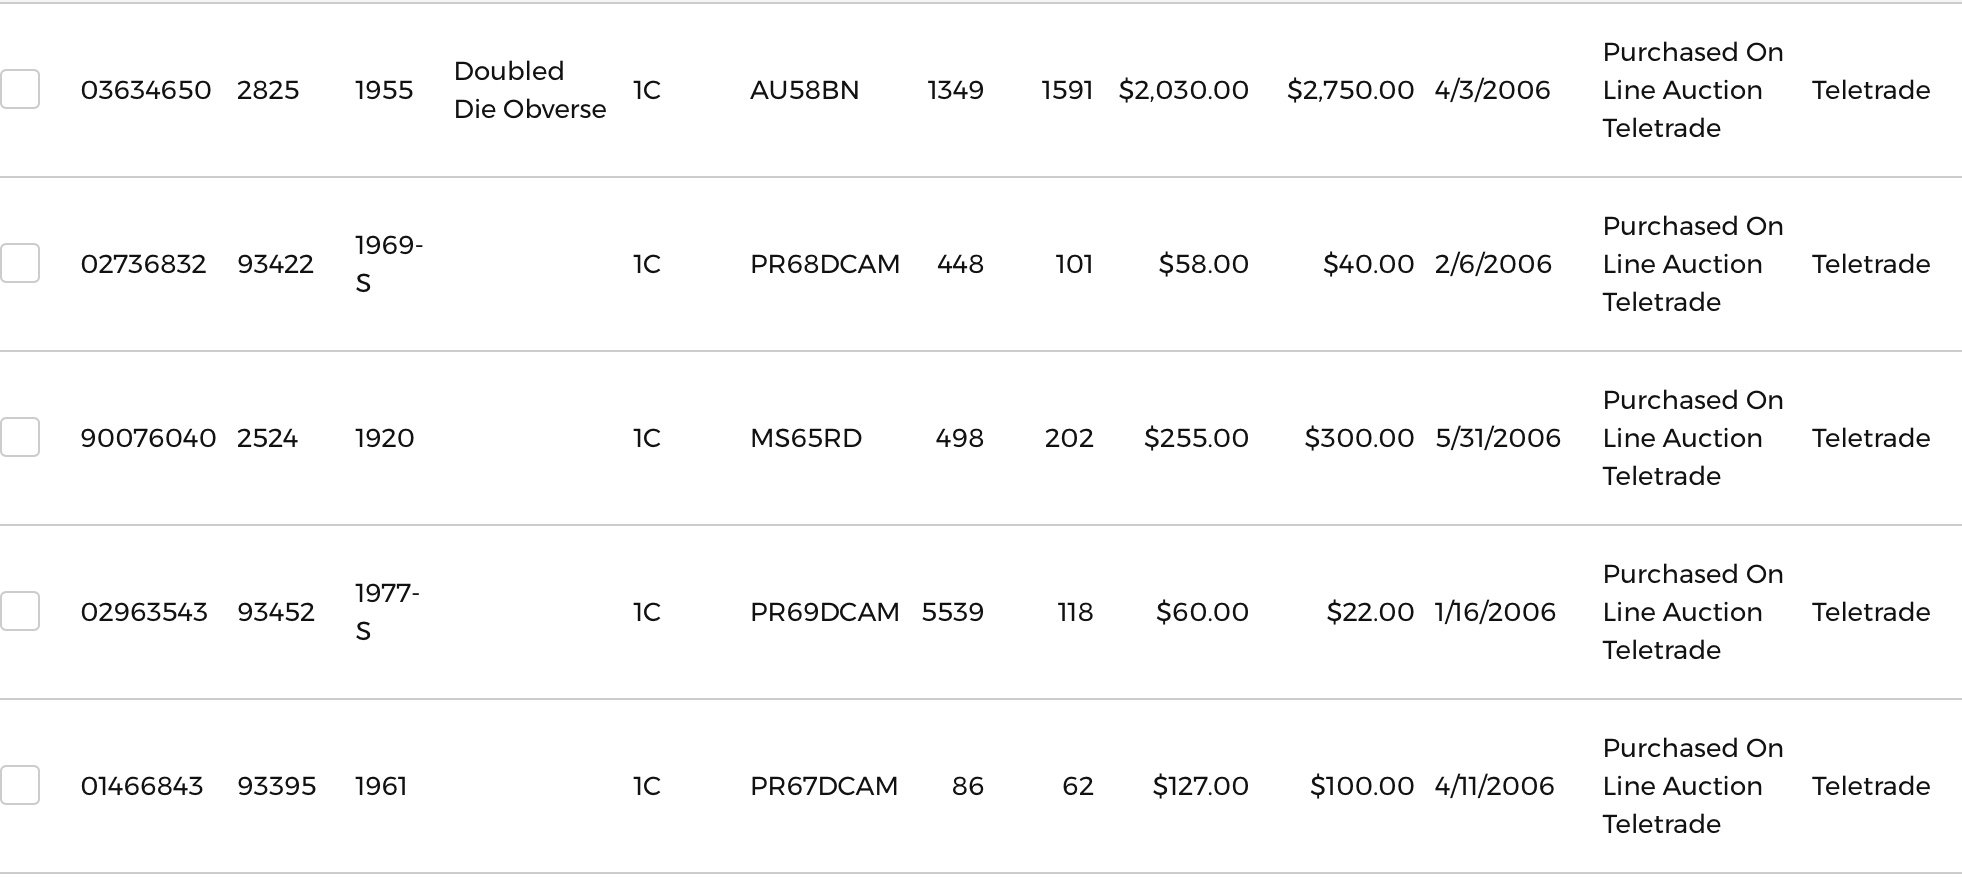This screenshot has width=1962, height=878.
Task: Click the PR68DCAM grade cell
Action: point(825,264)
